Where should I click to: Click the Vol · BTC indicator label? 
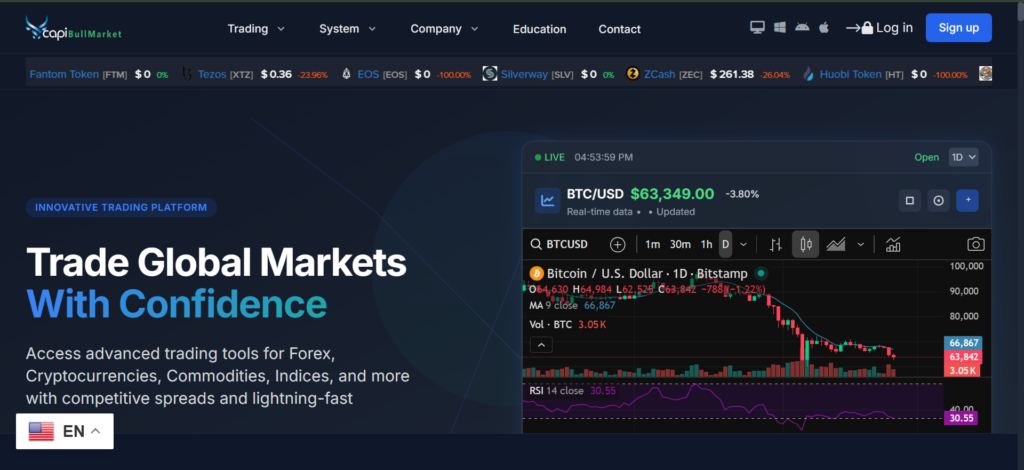[x=551, y=324]
